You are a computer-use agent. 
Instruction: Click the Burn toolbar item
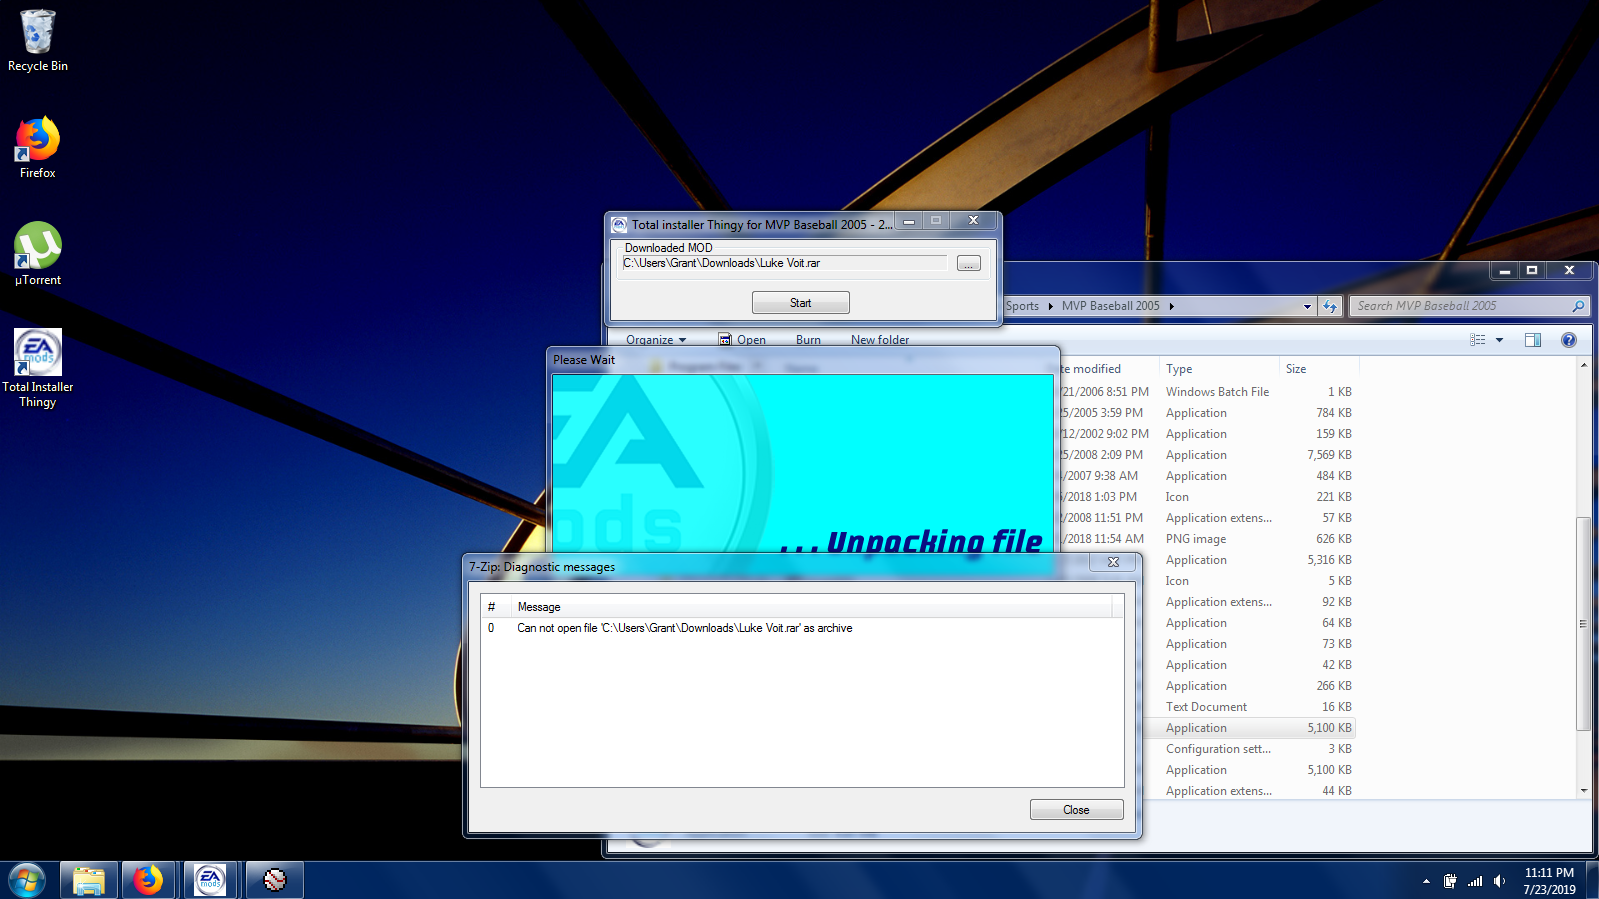coord(808,340)
